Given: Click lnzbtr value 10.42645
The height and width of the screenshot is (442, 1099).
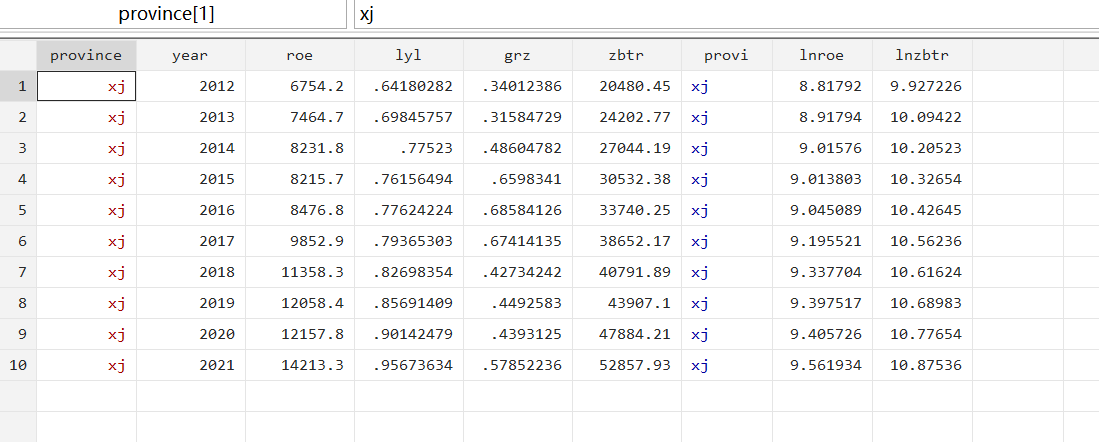Looking at the screenshot, I should click(x=922, y=210).
